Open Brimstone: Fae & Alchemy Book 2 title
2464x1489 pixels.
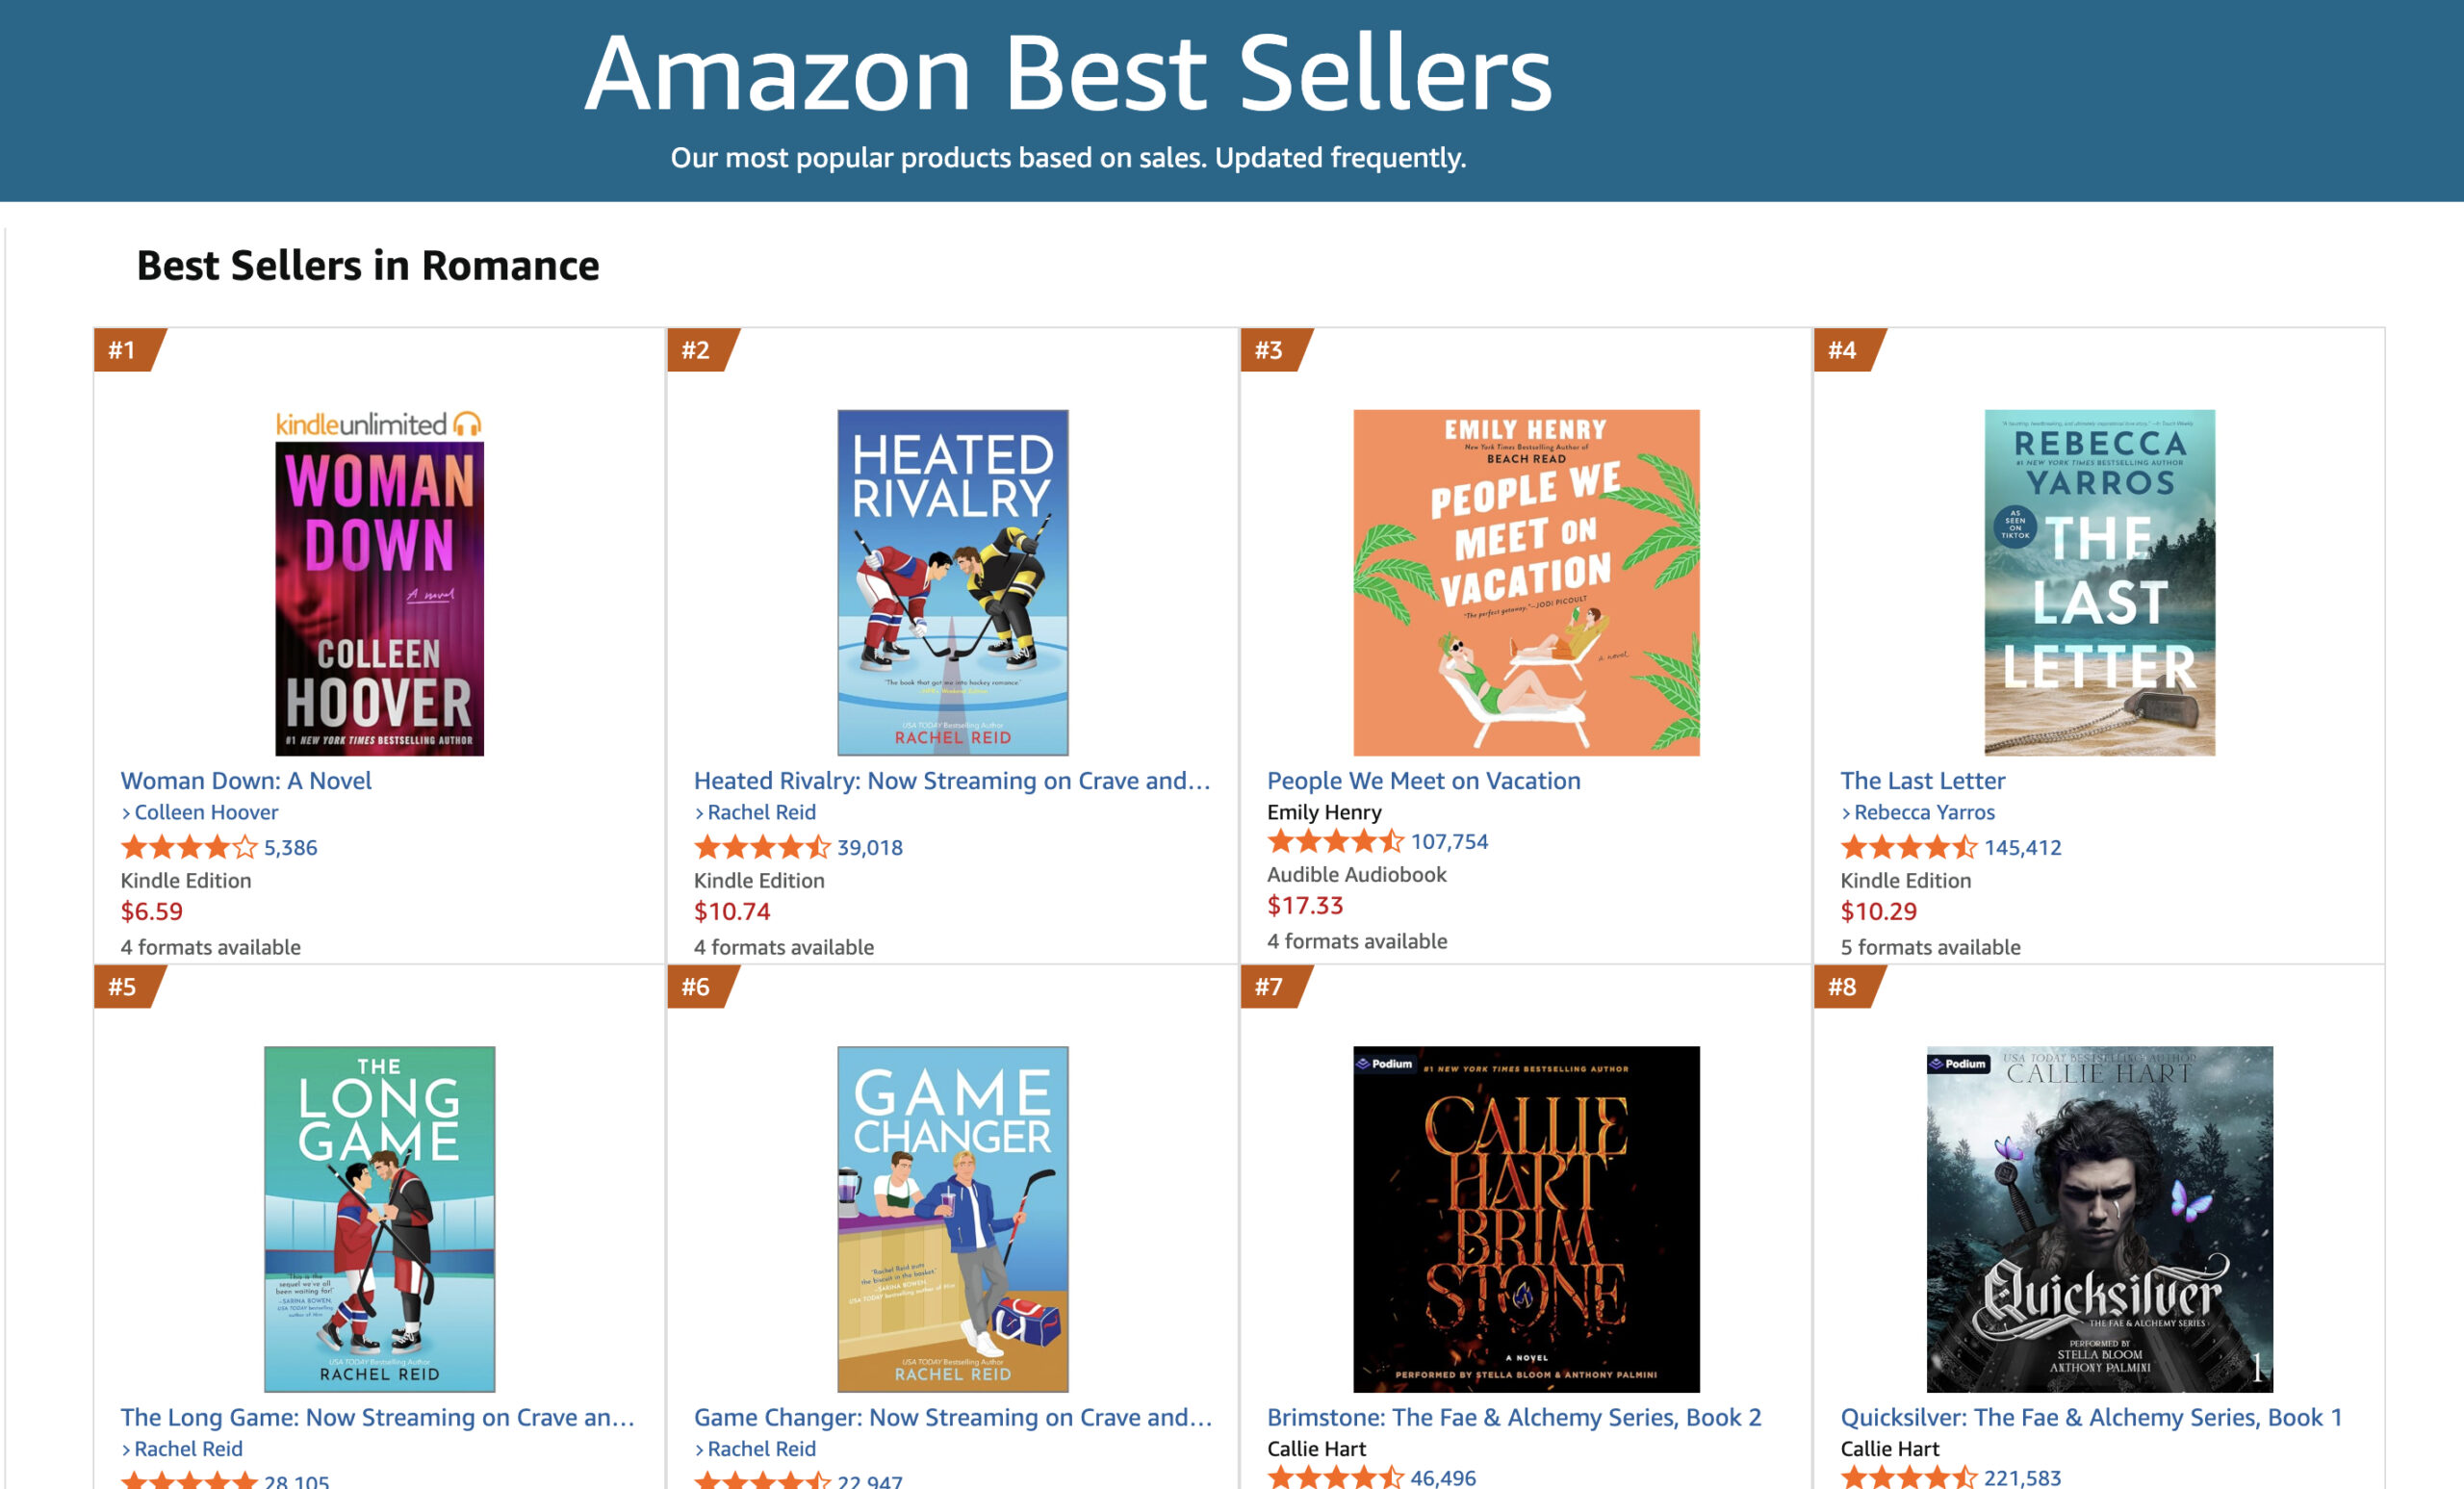[x=1513, y=1417]
